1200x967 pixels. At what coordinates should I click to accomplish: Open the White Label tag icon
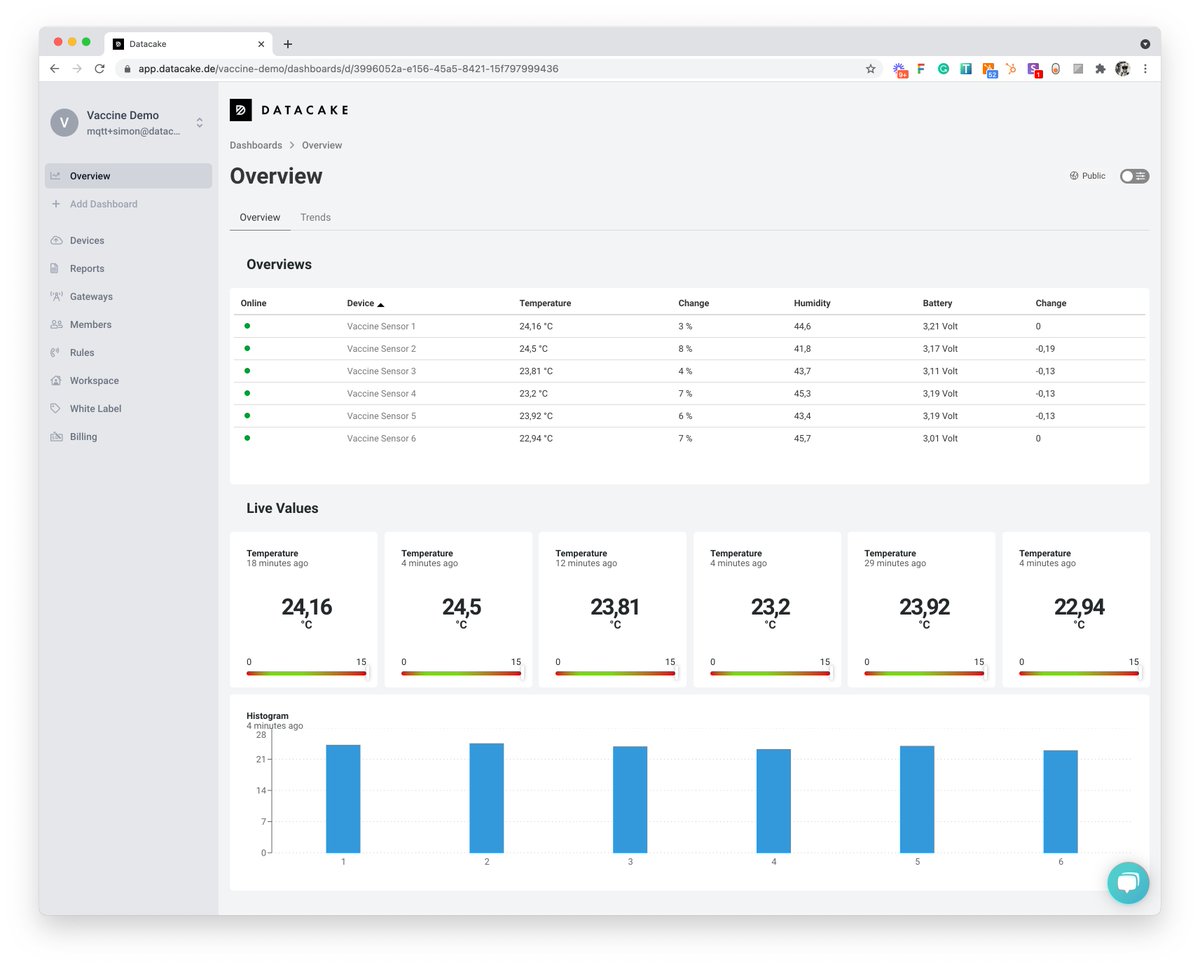[56, 409]
